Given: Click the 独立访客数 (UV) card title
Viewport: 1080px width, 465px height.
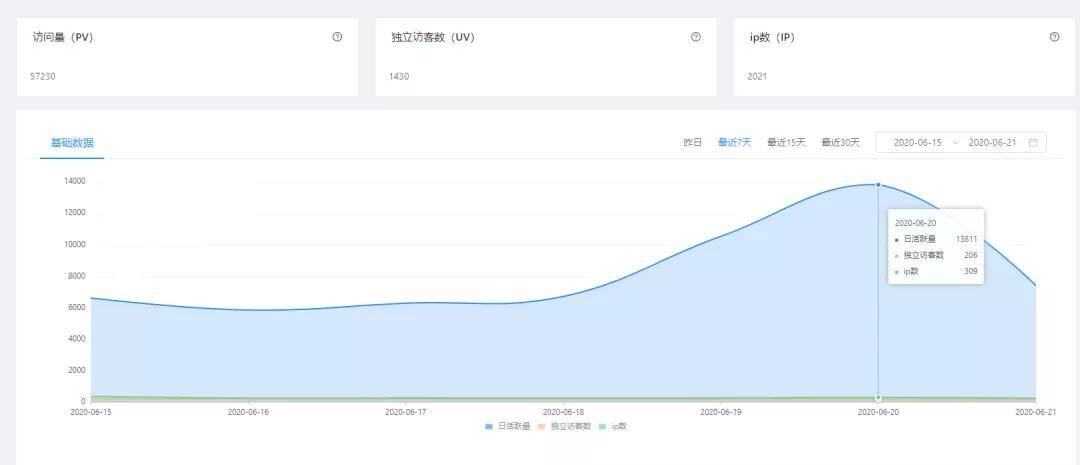Looking at the screenshot, I should [432, 37].
